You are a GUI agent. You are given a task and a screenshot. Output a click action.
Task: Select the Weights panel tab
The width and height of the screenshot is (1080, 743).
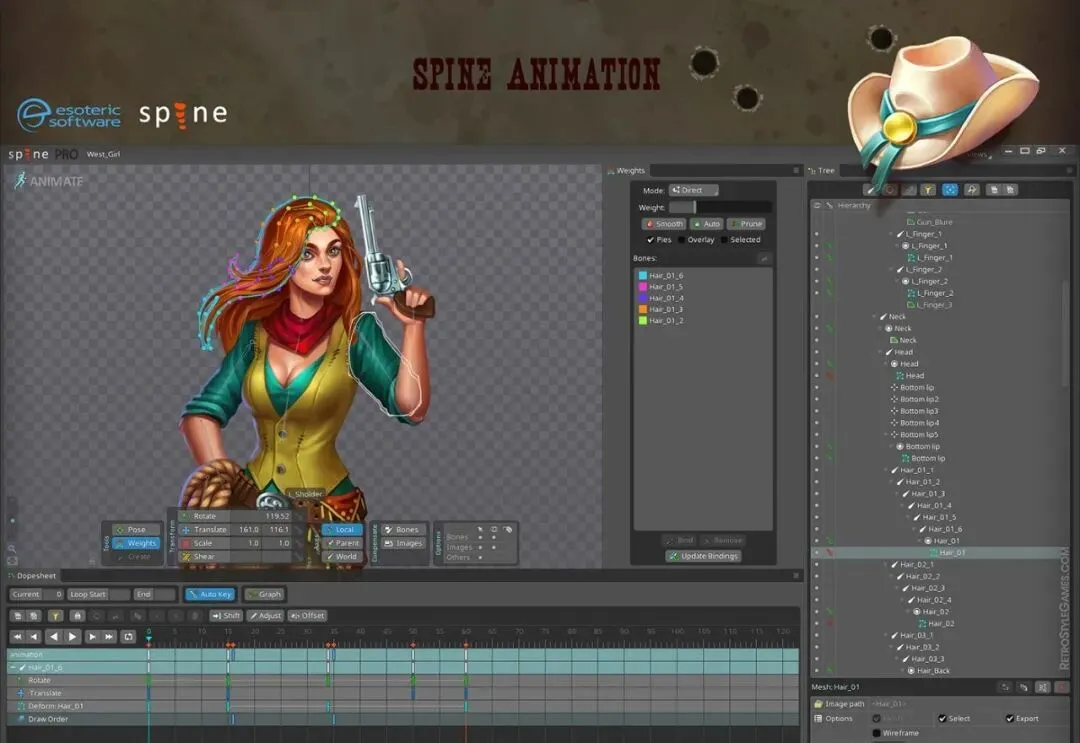coord(627,171)
